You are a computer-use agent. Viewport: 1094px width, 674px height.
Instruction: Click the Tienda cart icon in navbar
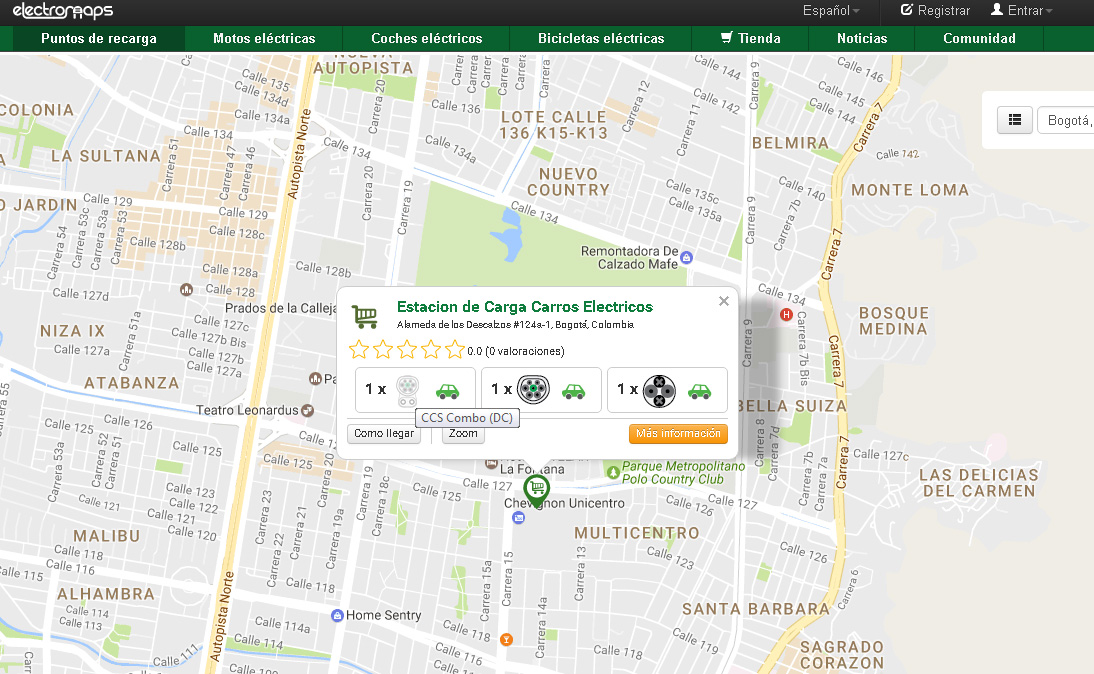(x=726, y=37)
